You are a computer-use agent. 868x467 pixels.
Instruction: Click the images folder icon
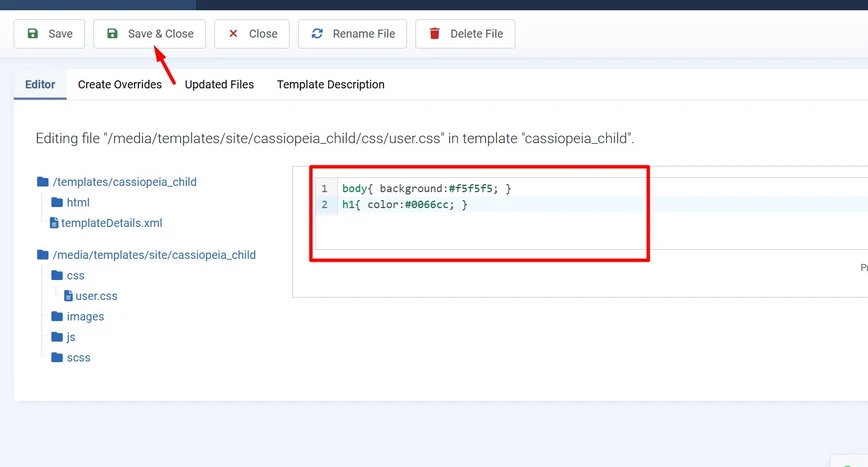(x=57, y=316)
